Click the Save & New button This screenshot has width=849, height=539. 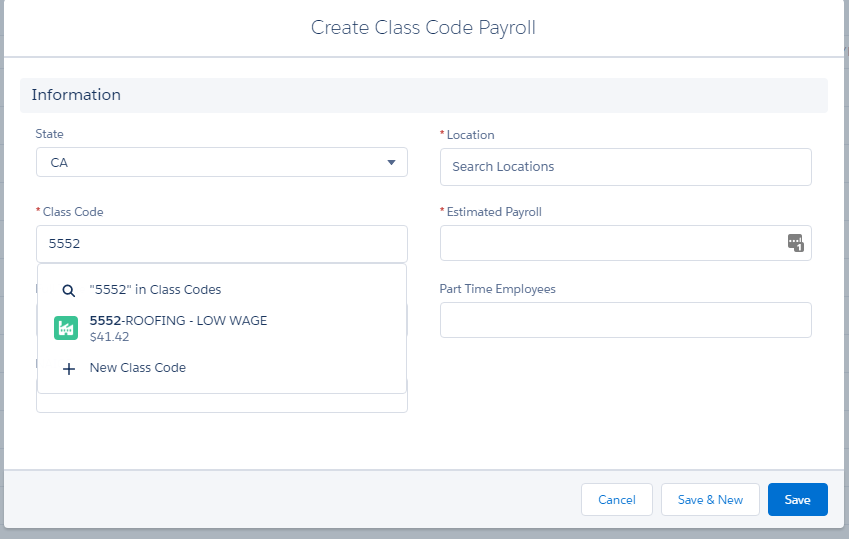710,500
